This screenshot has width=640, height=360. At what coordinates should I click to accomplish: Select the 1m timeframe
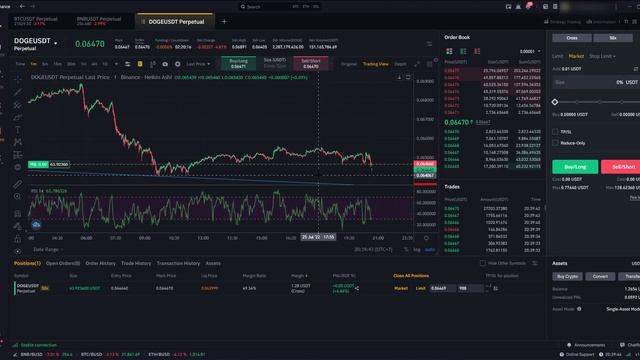click(x=33, y=64)
